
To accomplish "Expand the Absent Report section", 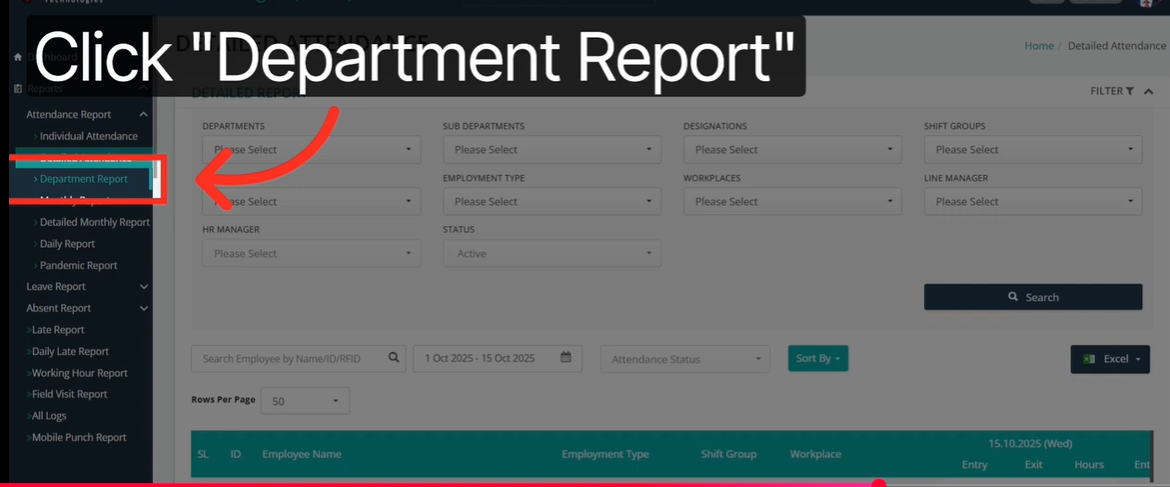I will click(144, 309).
